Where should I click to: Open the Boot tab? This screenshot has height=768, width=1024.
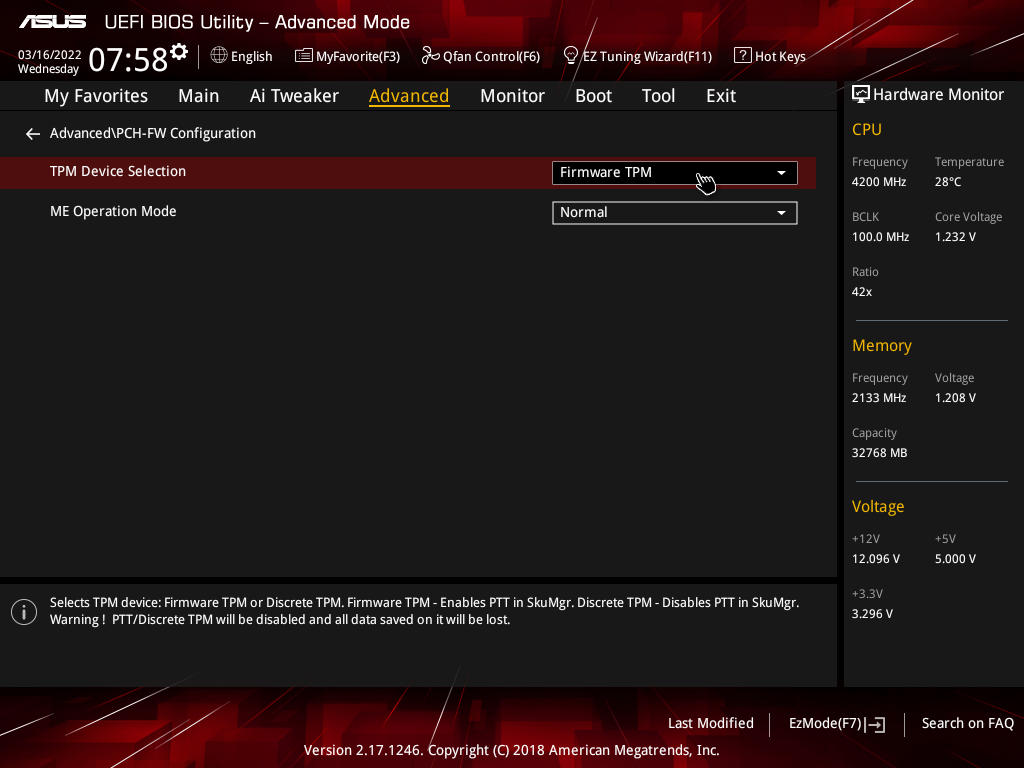(593, 96)
